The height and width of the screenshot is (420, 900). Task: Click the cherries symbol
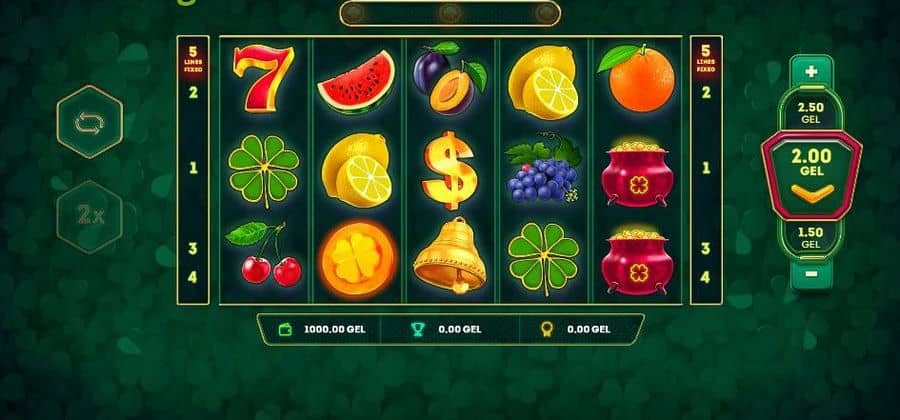point(263,254)
